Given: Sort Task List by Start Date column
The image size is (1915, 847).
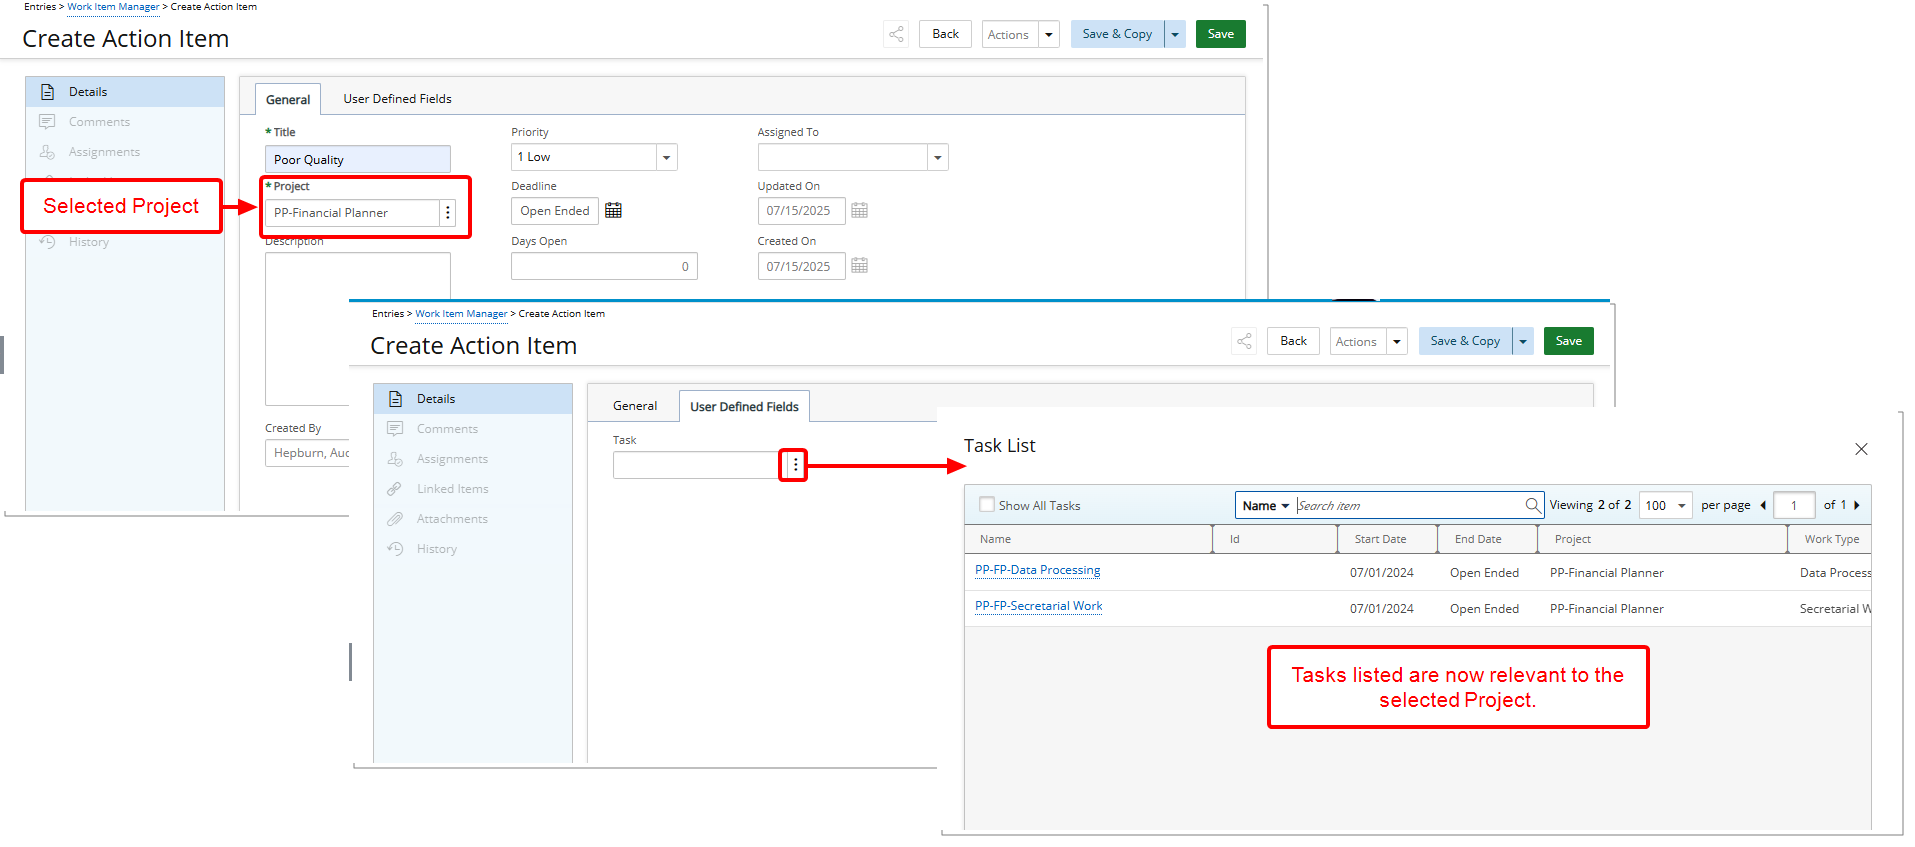Looking at the screenshot, I should pos(1387,539).
